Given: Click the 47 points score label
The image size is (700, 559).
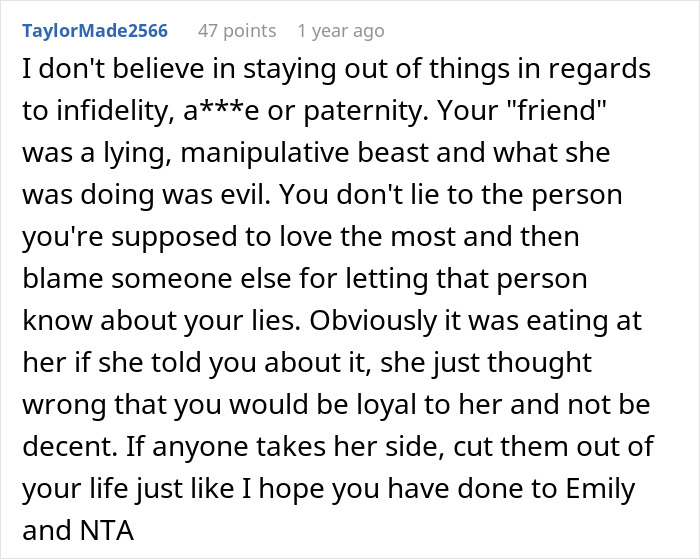Looking at the screenshot, I should point(237,31).
